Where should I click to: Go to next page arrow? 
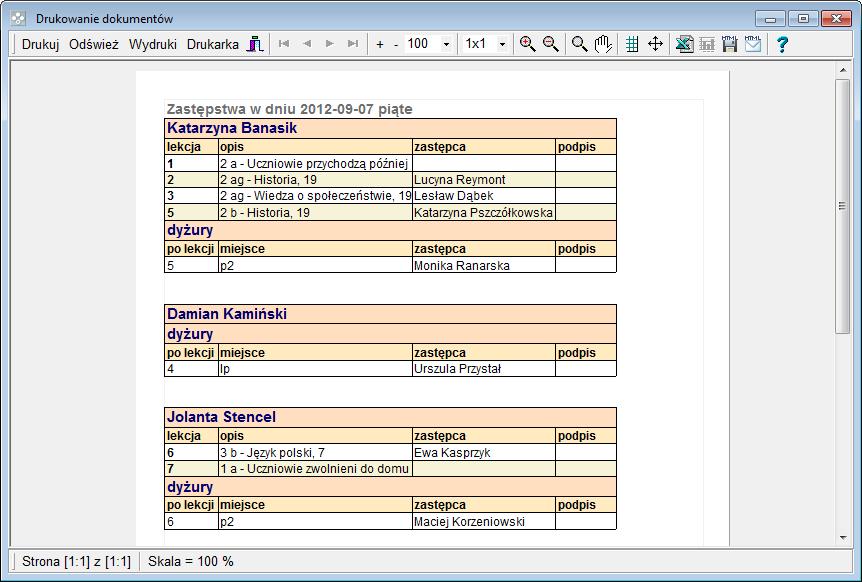[x=330, y=43]
